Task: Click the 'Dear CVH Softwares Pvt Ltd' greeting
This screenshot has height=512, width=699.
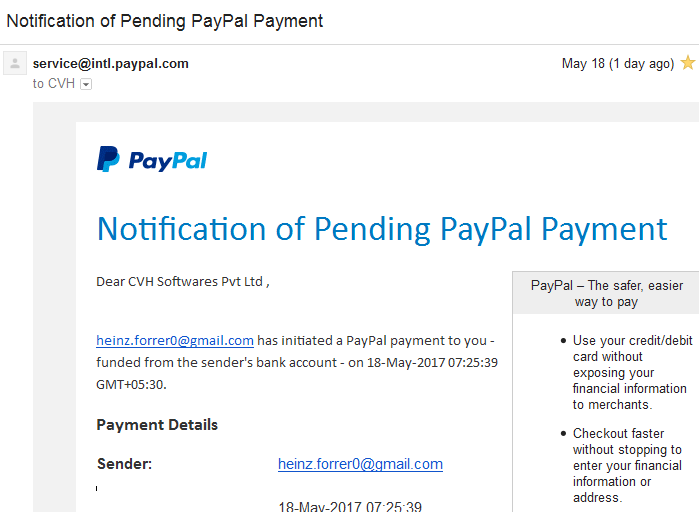Action: point(183,282)
